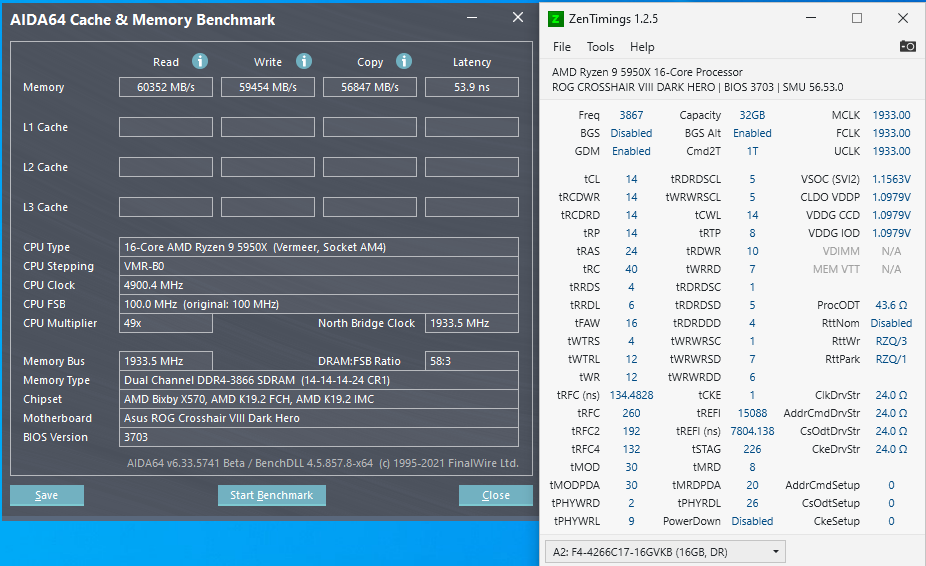Take a screenshot with the camera icon
This screenshot has height=566, width=926.
(x=907, y=46)
